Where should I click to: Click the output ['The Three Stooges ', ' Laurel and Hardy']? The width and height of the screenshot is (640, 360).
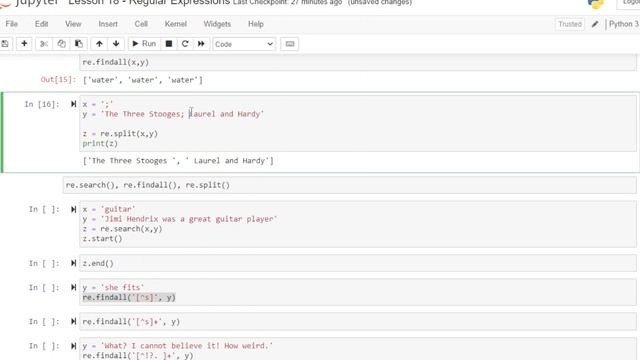click(x=178, y=161)
